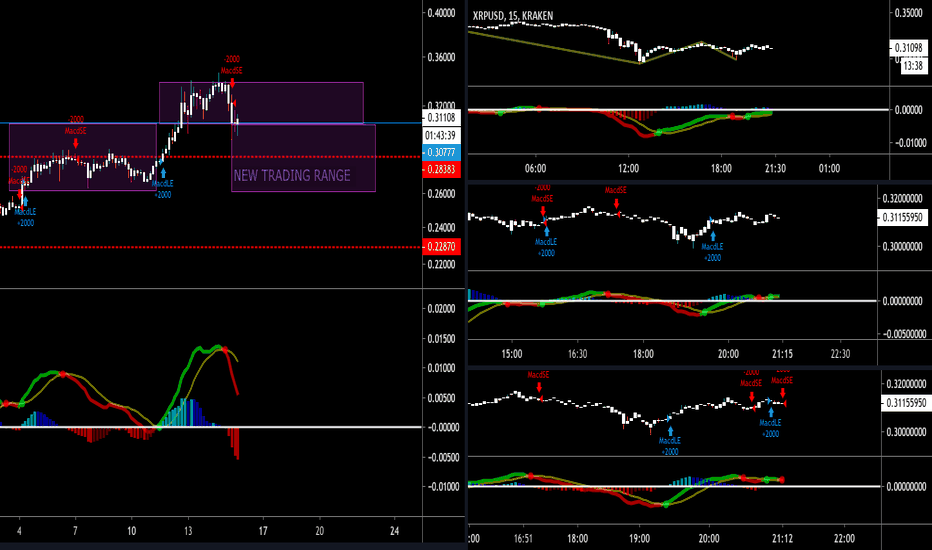The height and width of the screenshot is (550, 932).
Task: Click the 0.02000 MACD axis value
Action: (443, 309)
